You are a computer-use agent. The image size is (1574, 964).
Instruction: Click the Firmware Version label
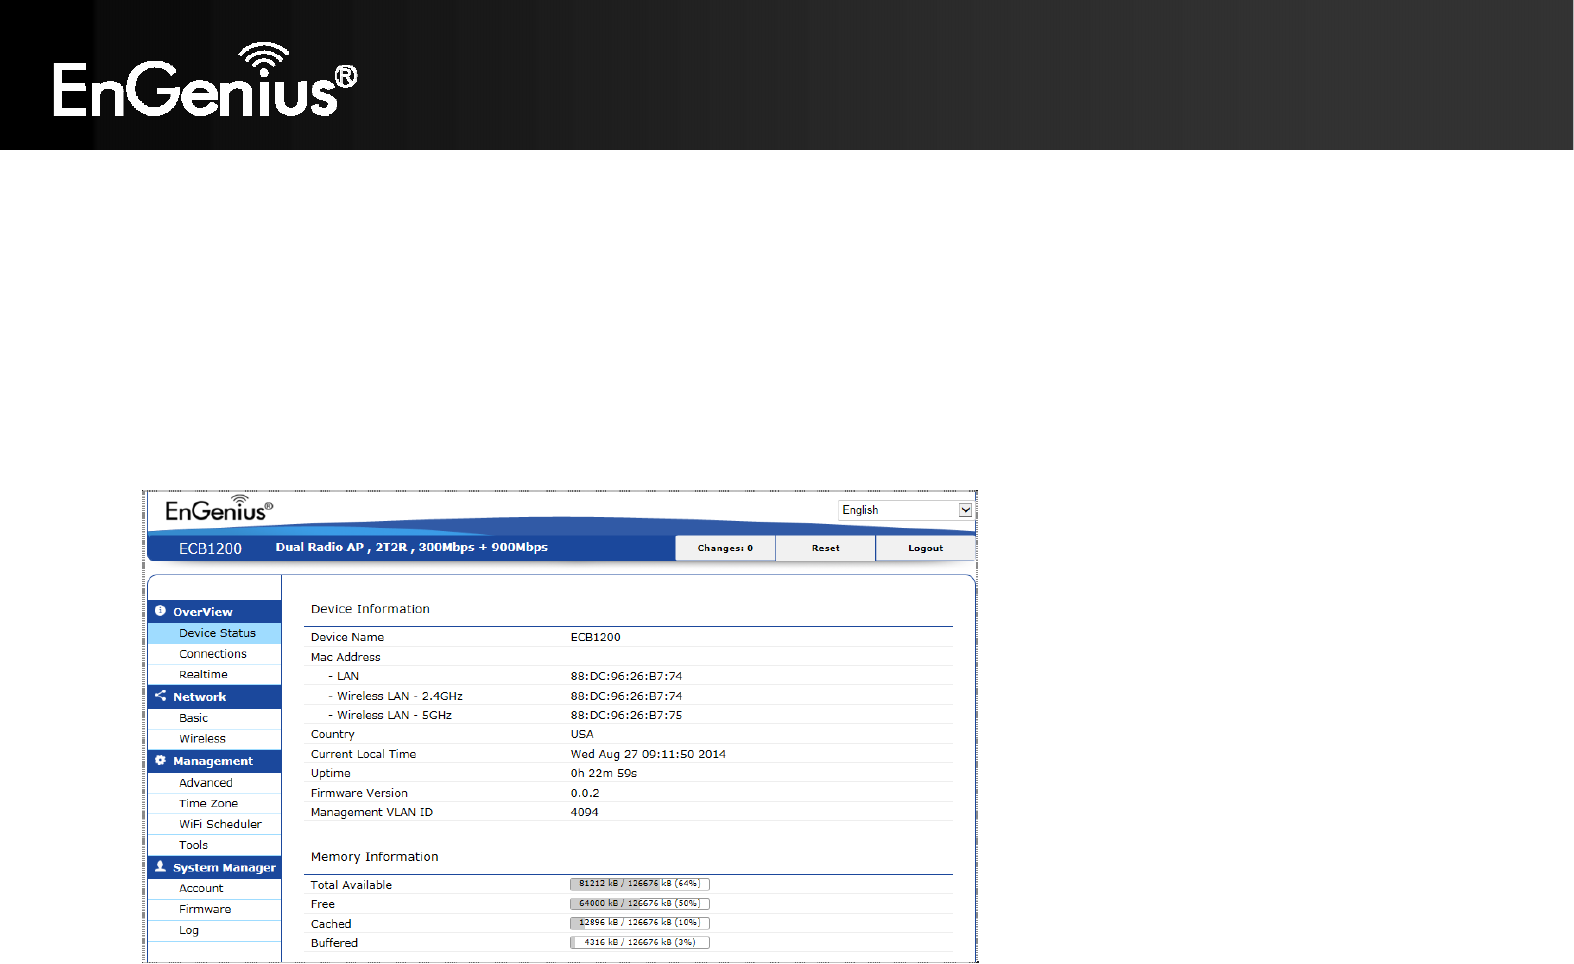pos(359,793)
